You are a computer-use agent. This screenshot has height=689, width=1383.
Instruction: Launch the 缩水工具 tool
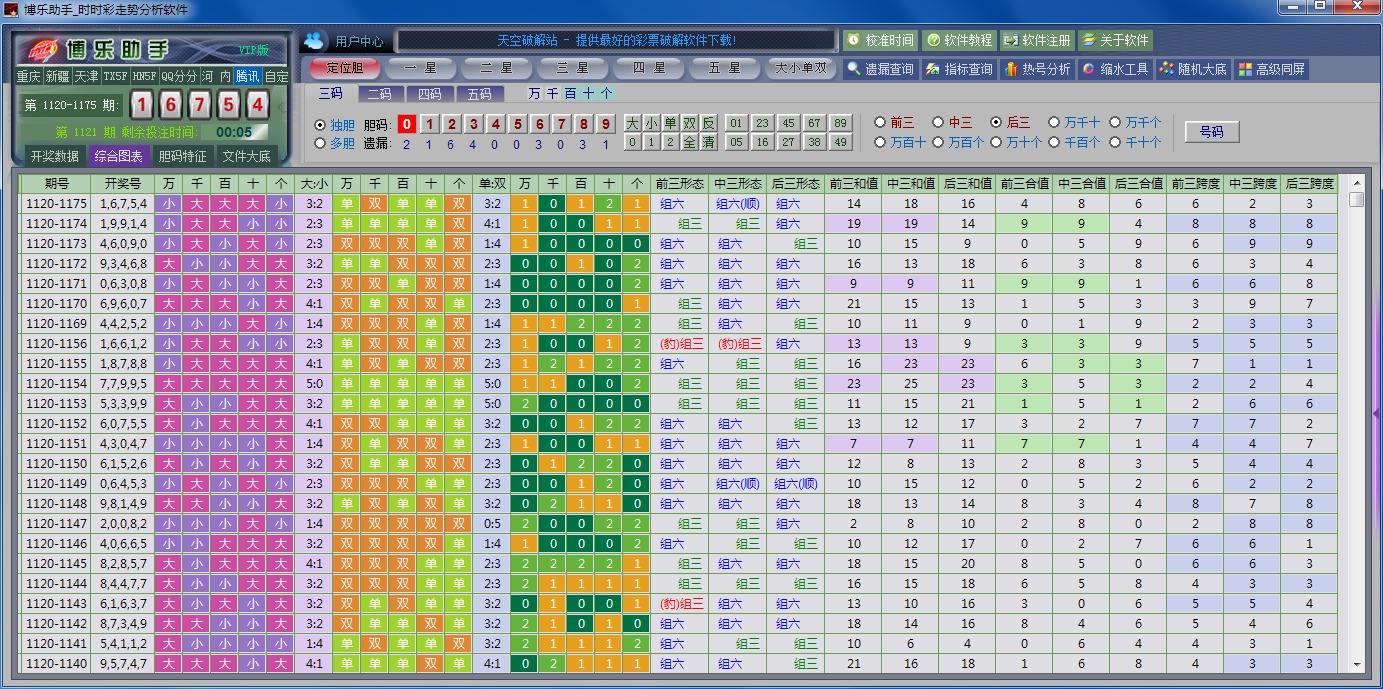pyautogui.click(x=1115, y=69)
